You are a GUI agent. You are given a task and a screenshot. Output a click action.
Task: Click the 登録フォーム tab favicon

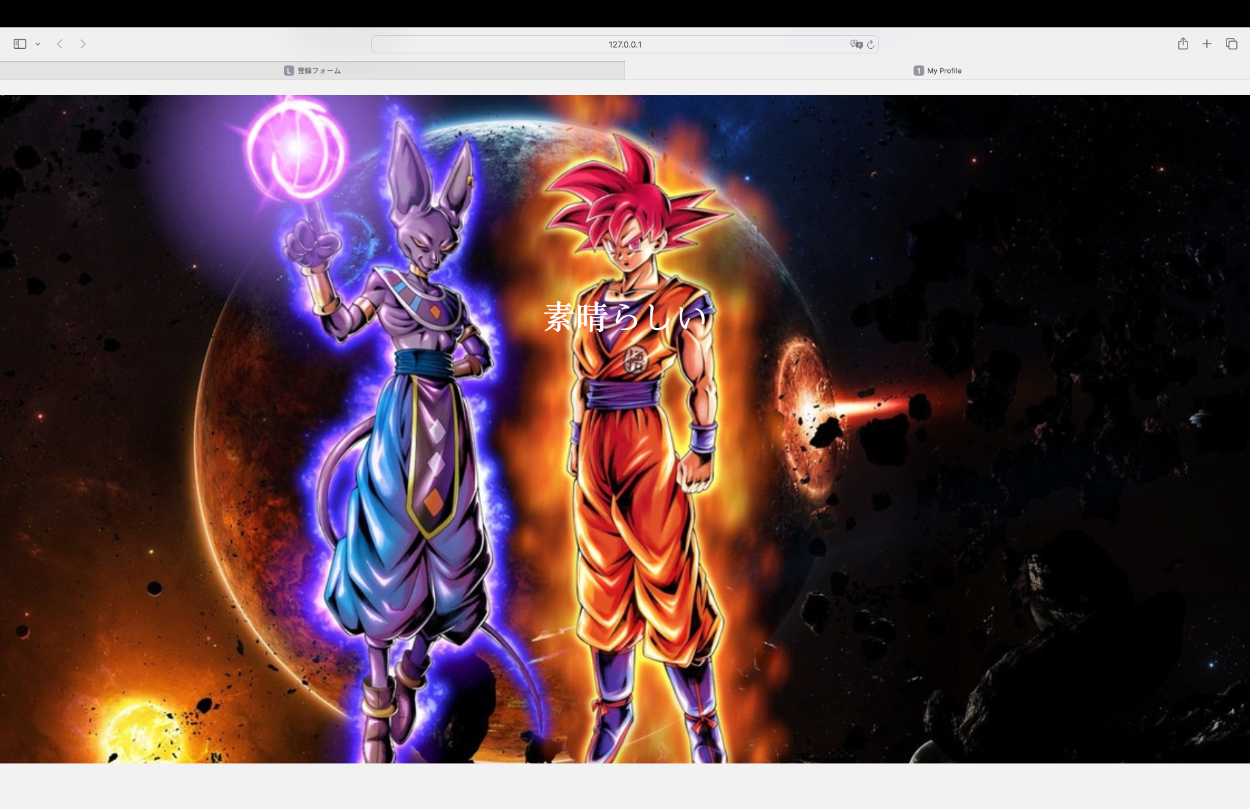(289, 71)
